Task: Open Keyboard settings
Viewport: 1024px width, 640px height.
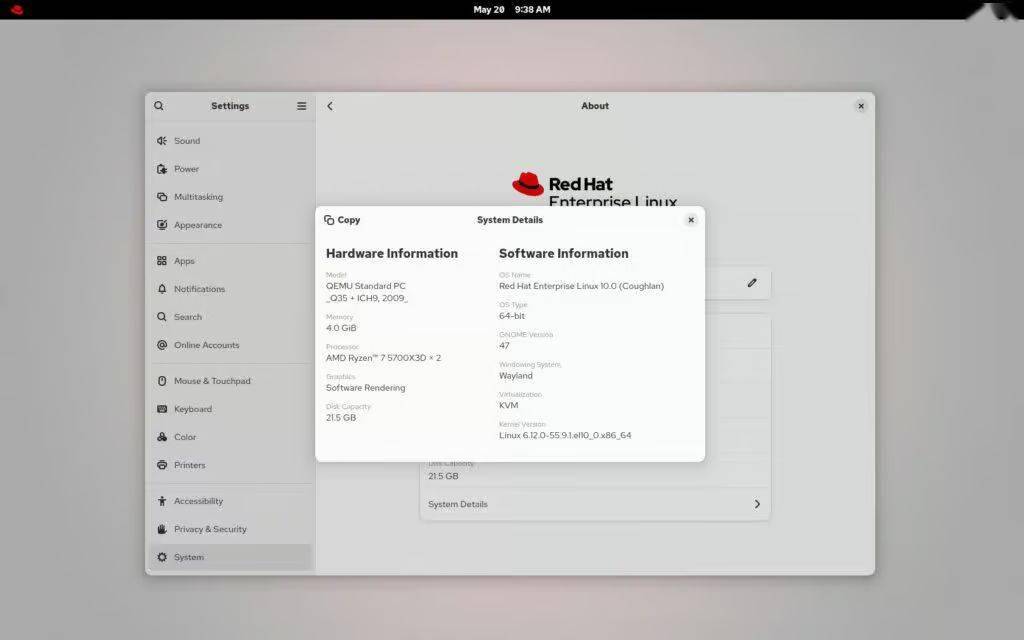Action: (231, 409)
